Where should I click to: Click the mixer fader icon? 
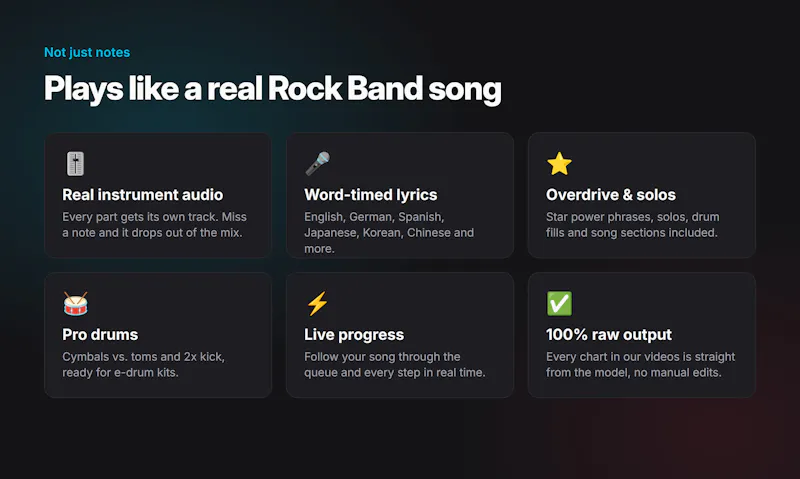point(75,164)
